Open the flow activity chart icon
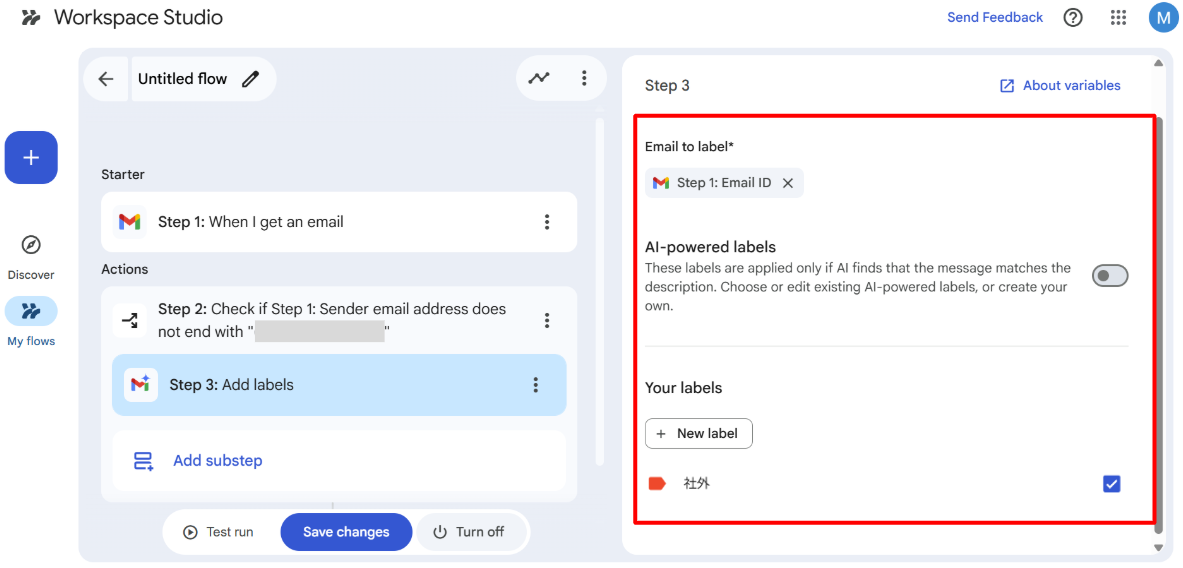 (x=539, y=78)
